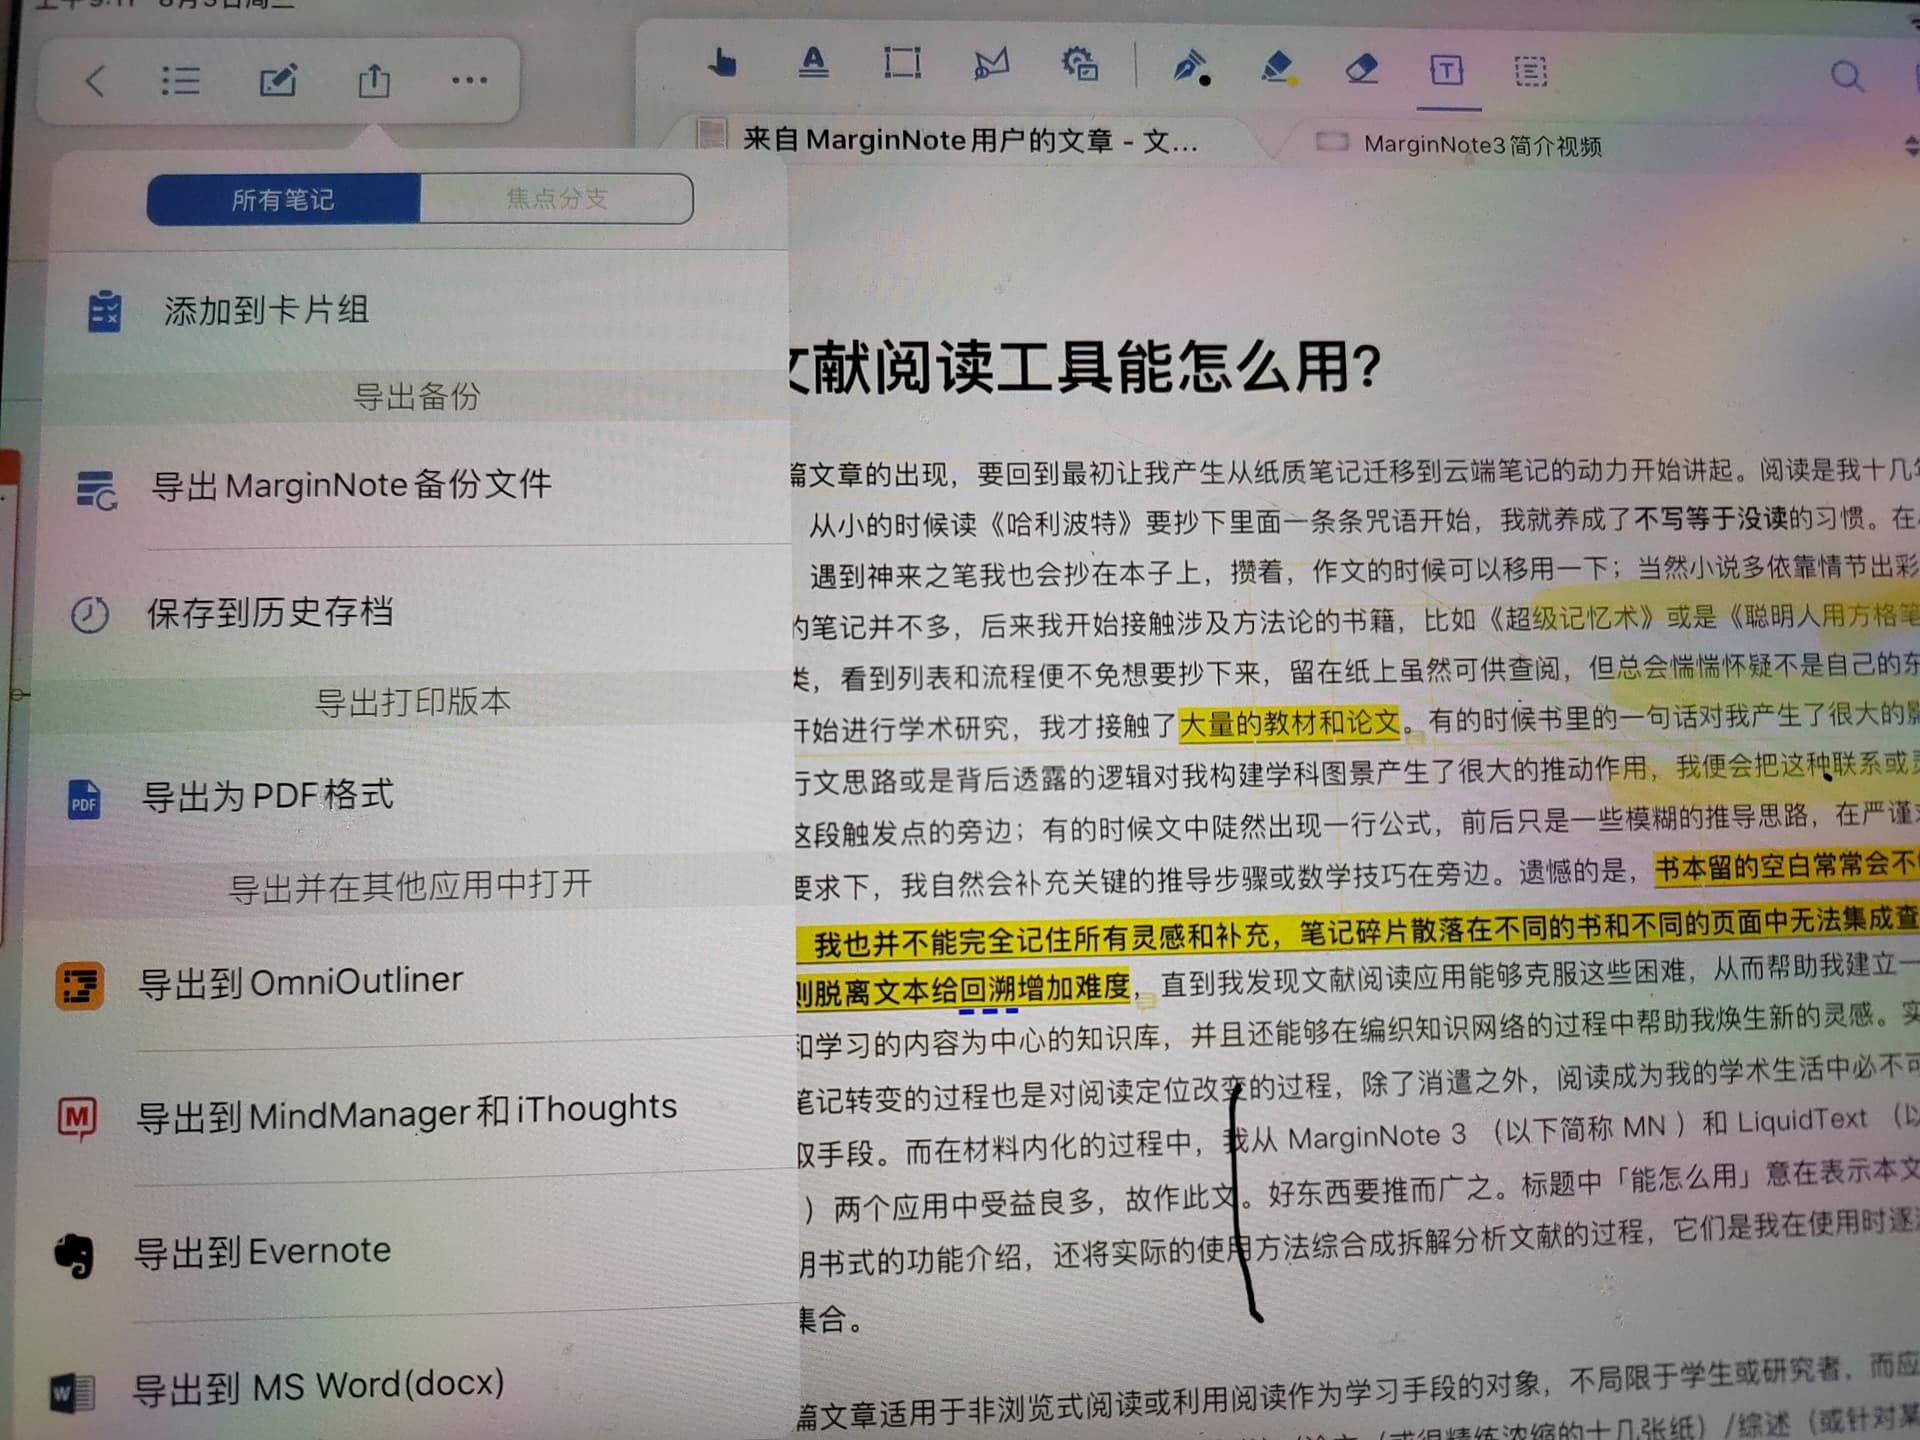Open the three-dots more menu
This screenshot has height=1440, width=1920.
[469, 80]
